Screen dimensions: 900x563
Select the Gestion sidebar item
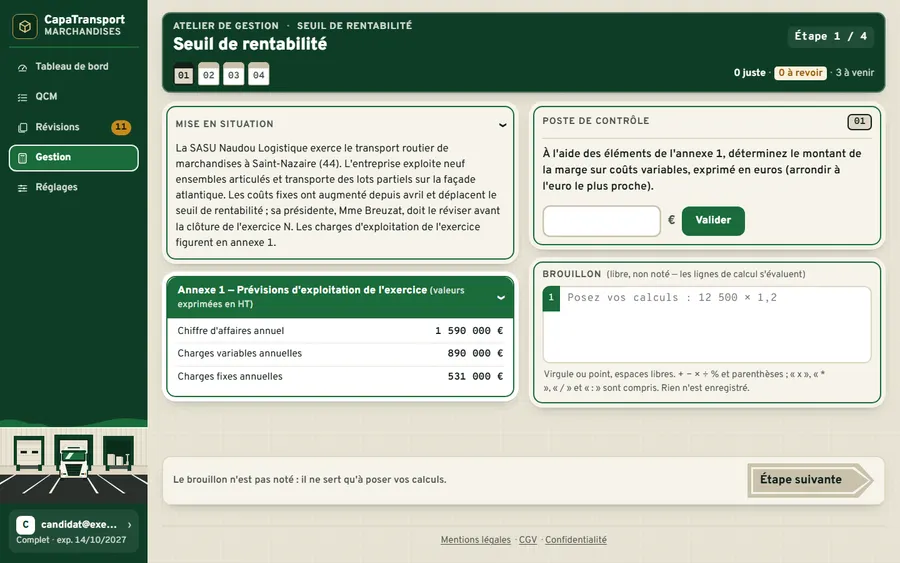tap(73, 157)
